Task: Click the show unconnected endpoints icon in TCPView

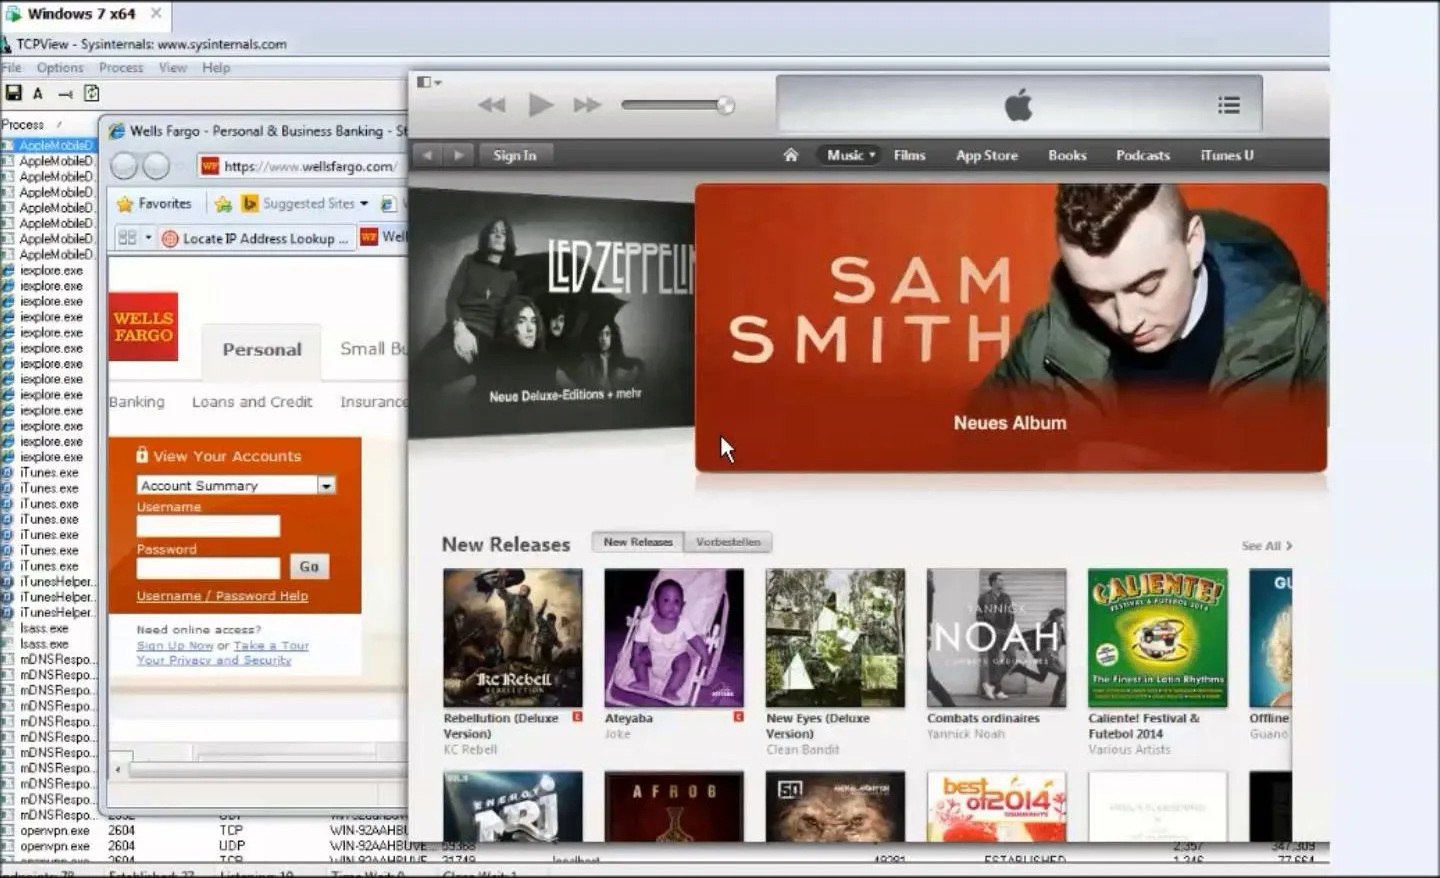Action: click(65, 93)
